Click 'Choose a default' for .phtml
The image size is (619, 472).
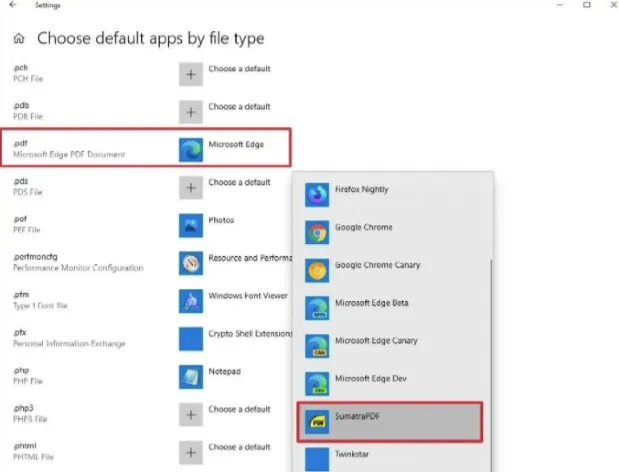click(239, 447)
